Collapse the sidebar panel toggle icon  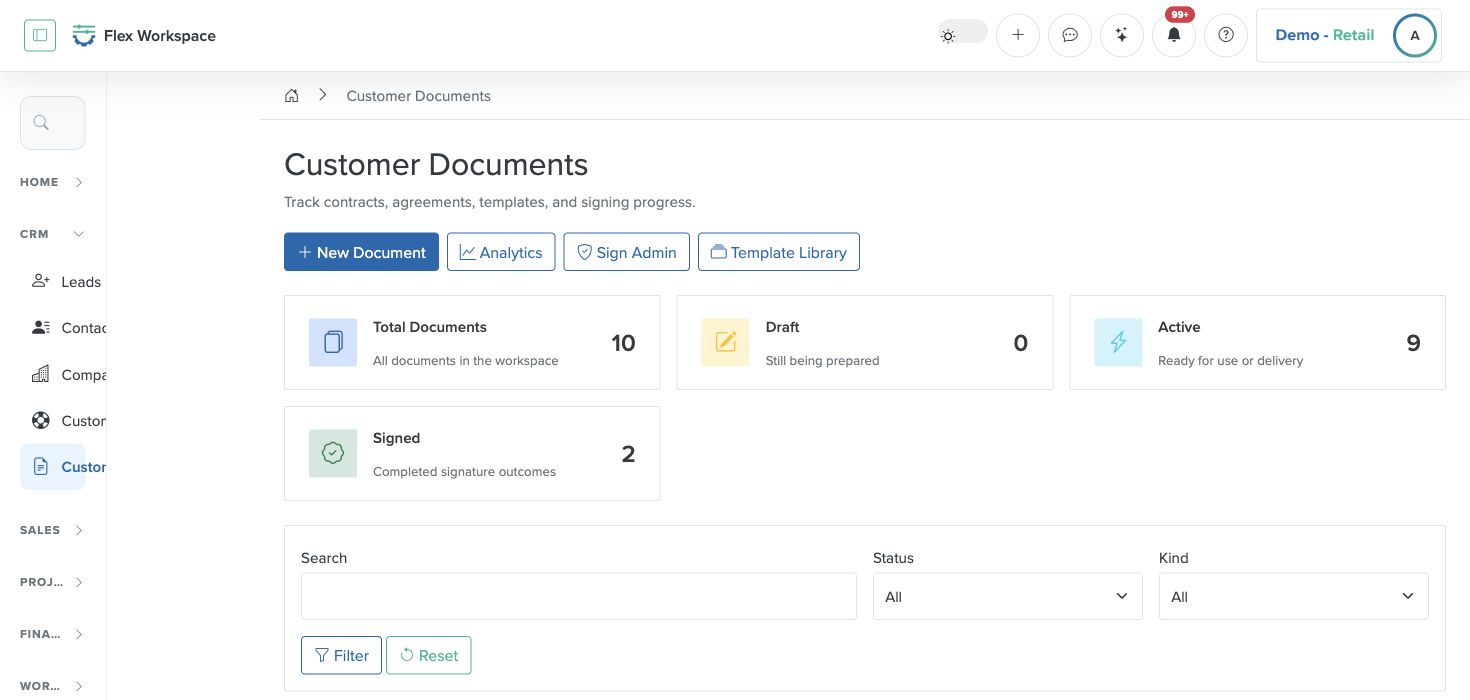pos(40,35)
